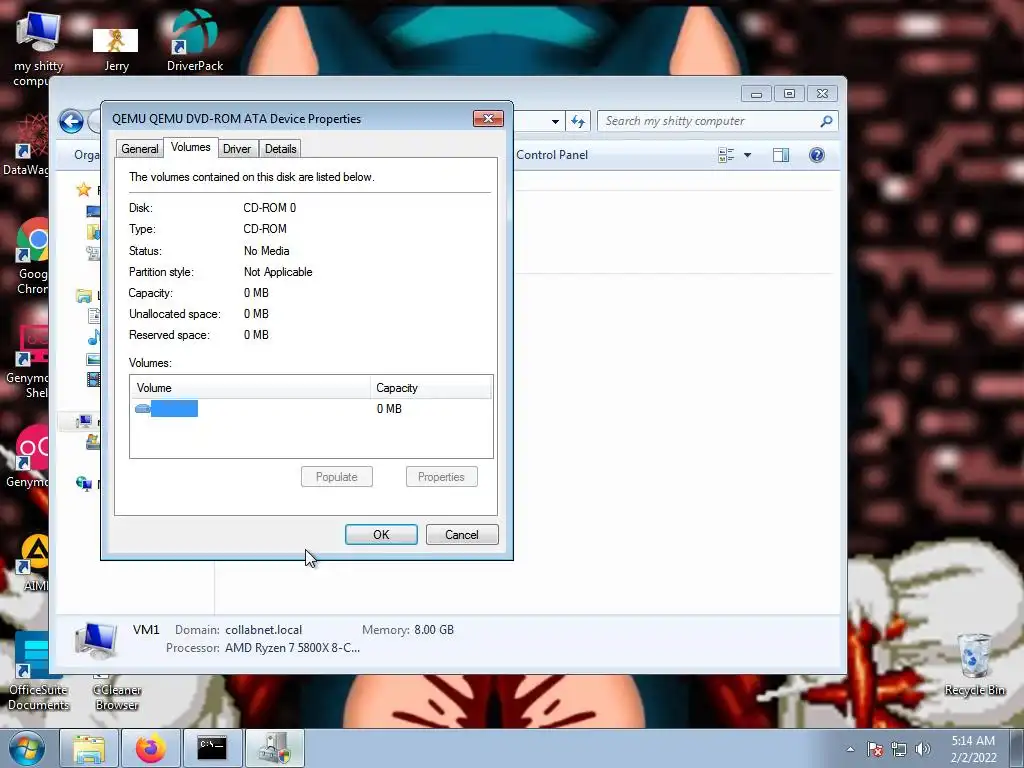Select Network in the Explorer sidebar

(x=84, y=483)
